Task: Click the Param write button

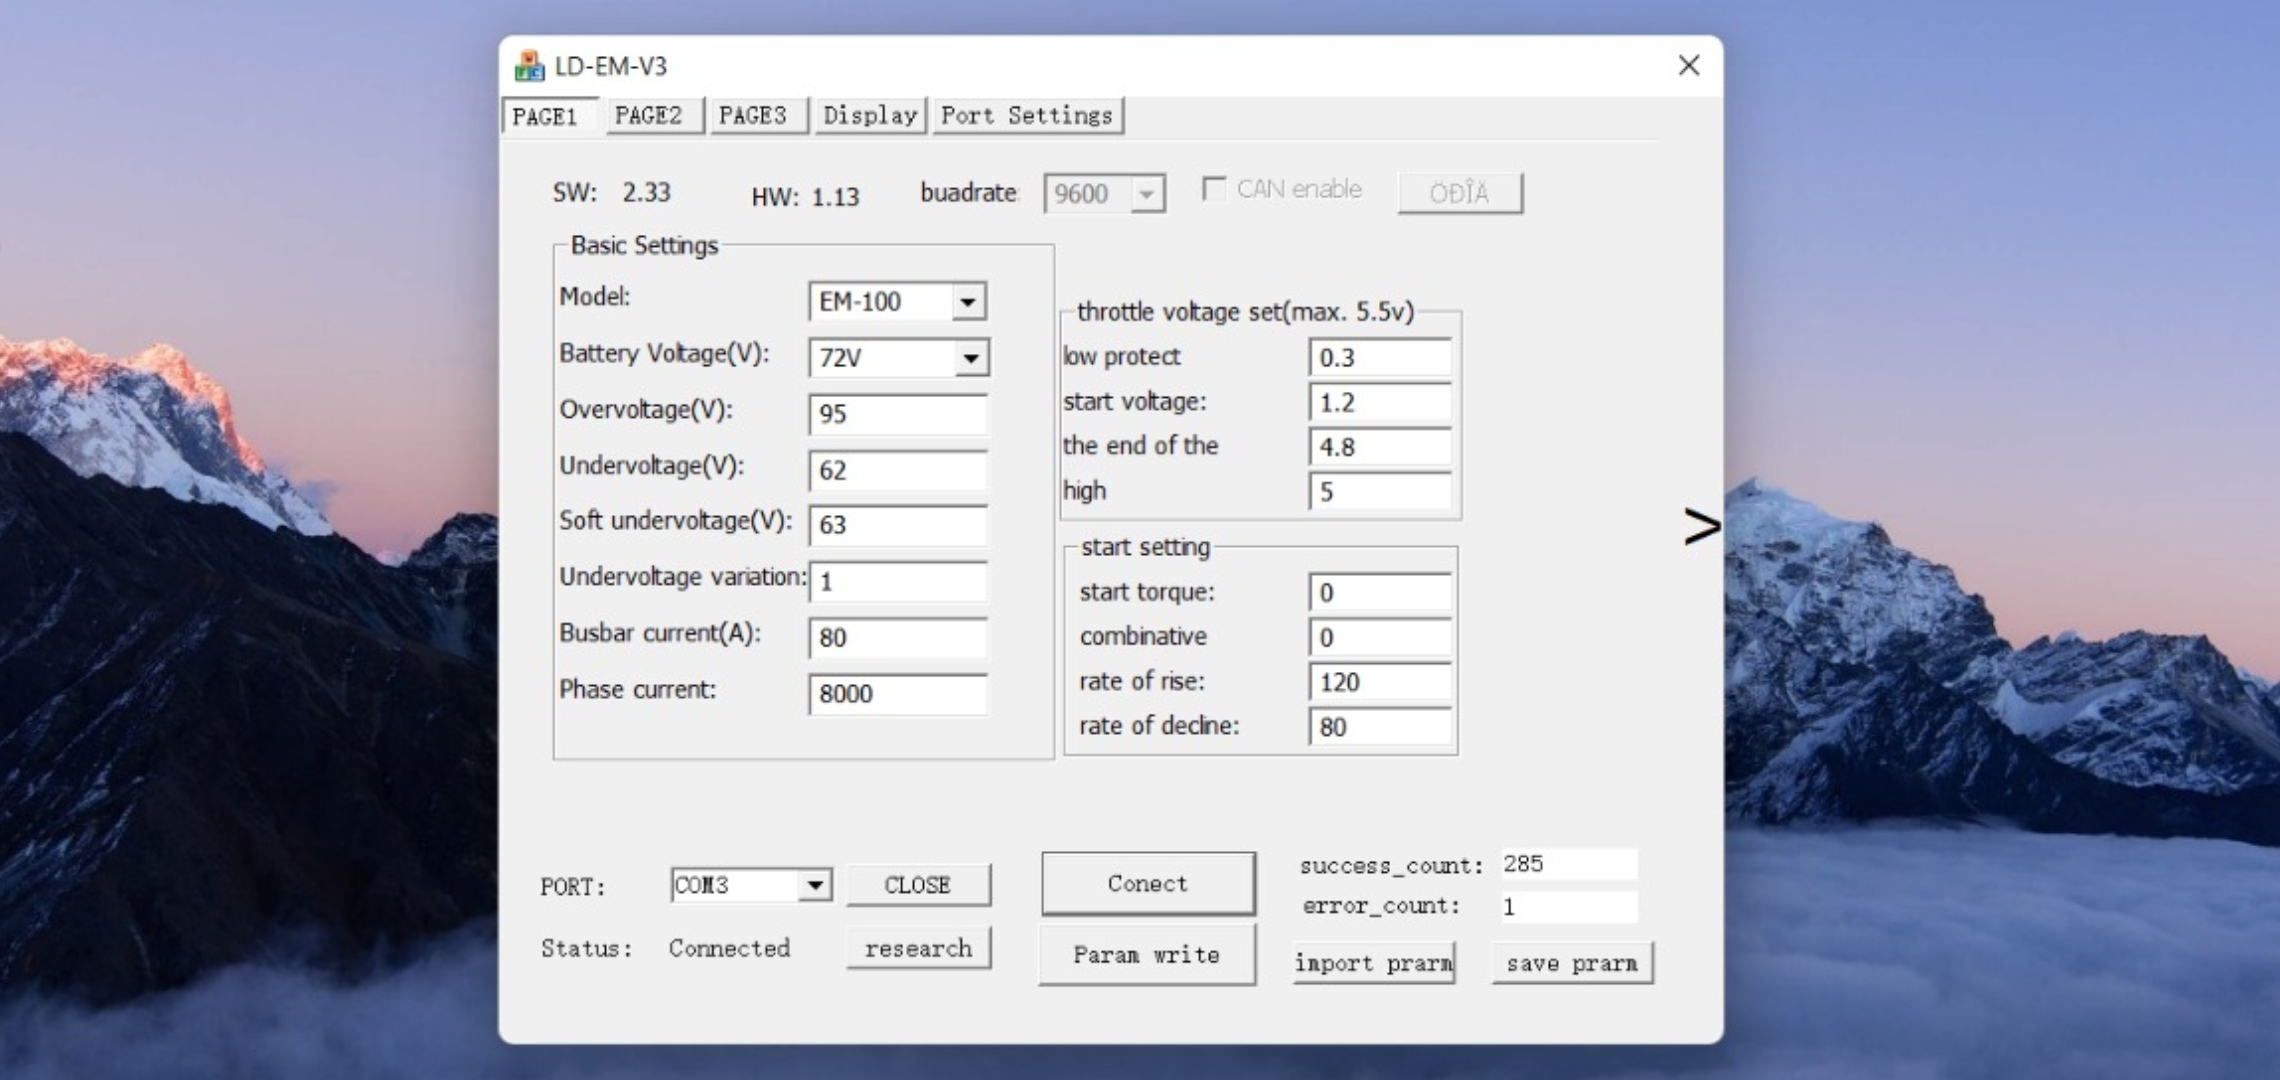Action: (1146, 955)
